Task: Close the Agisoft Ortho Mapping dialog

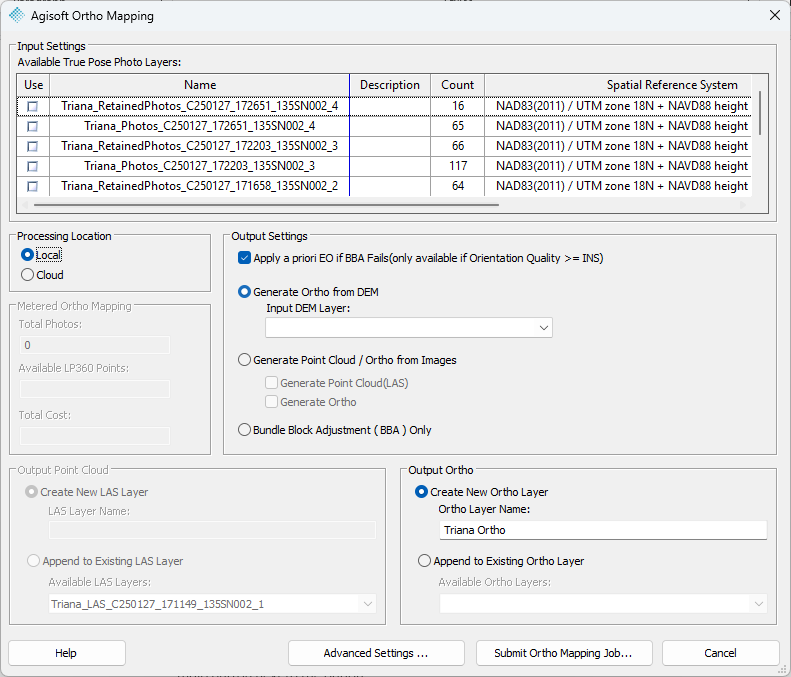Action: tap(775, 16)
